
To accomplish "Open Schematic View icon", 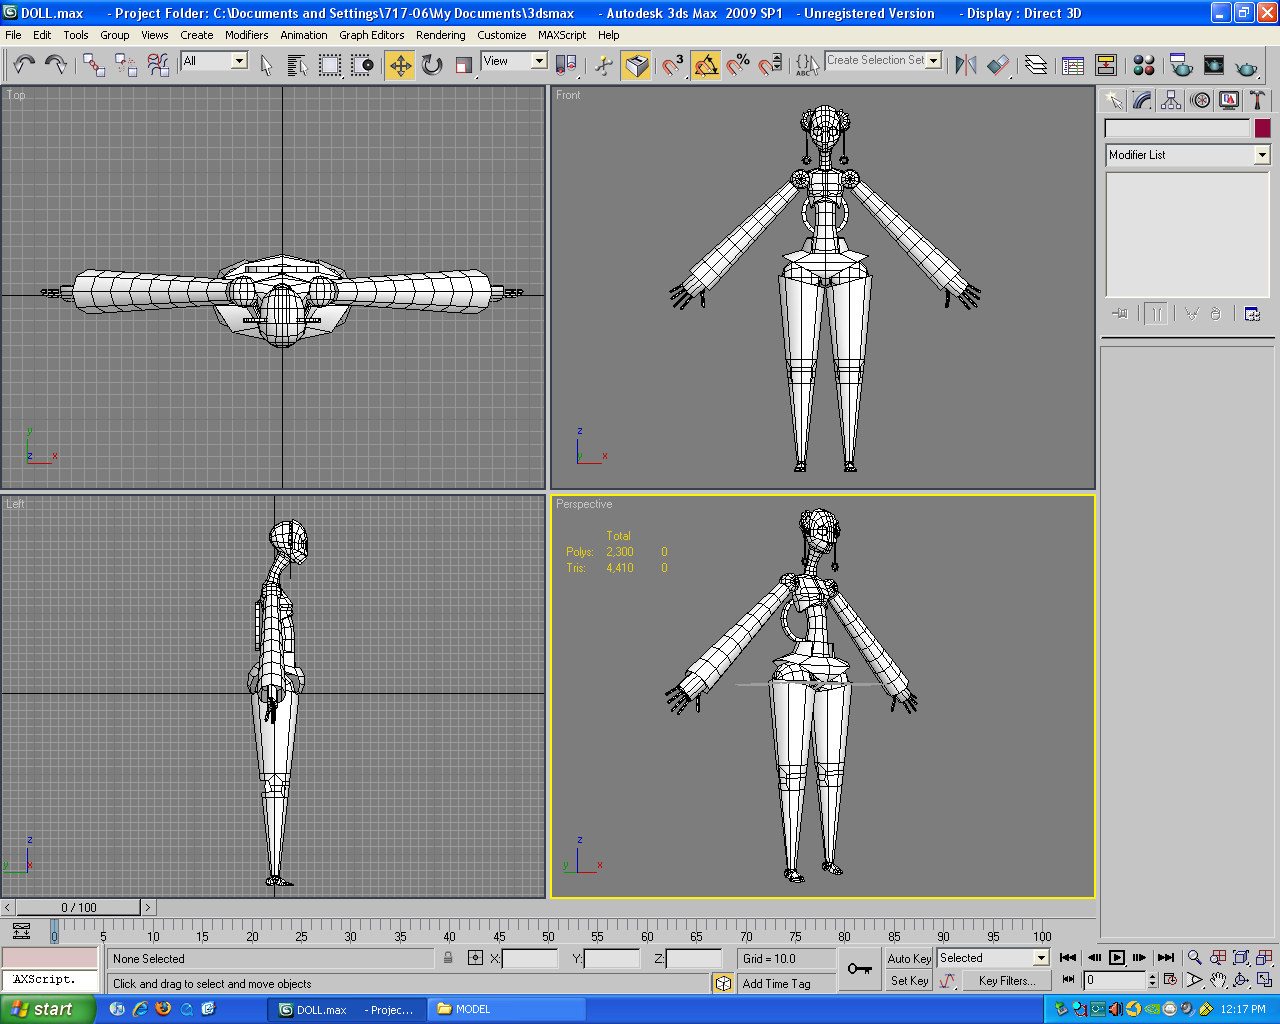I will click(1106, 65).
